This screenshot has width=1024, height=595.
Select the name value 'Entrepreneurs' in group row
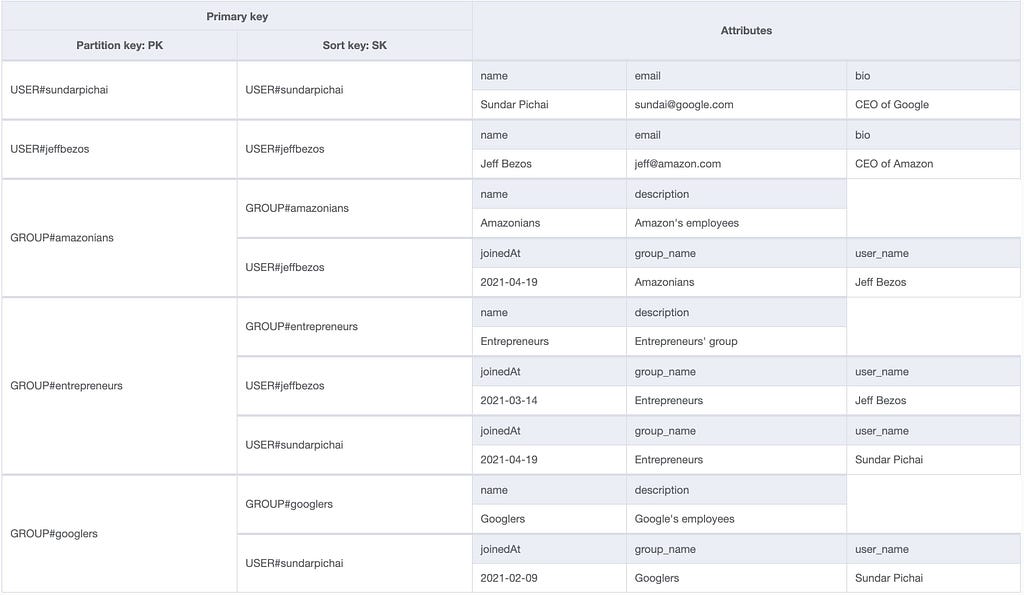[x=549, y=342]
